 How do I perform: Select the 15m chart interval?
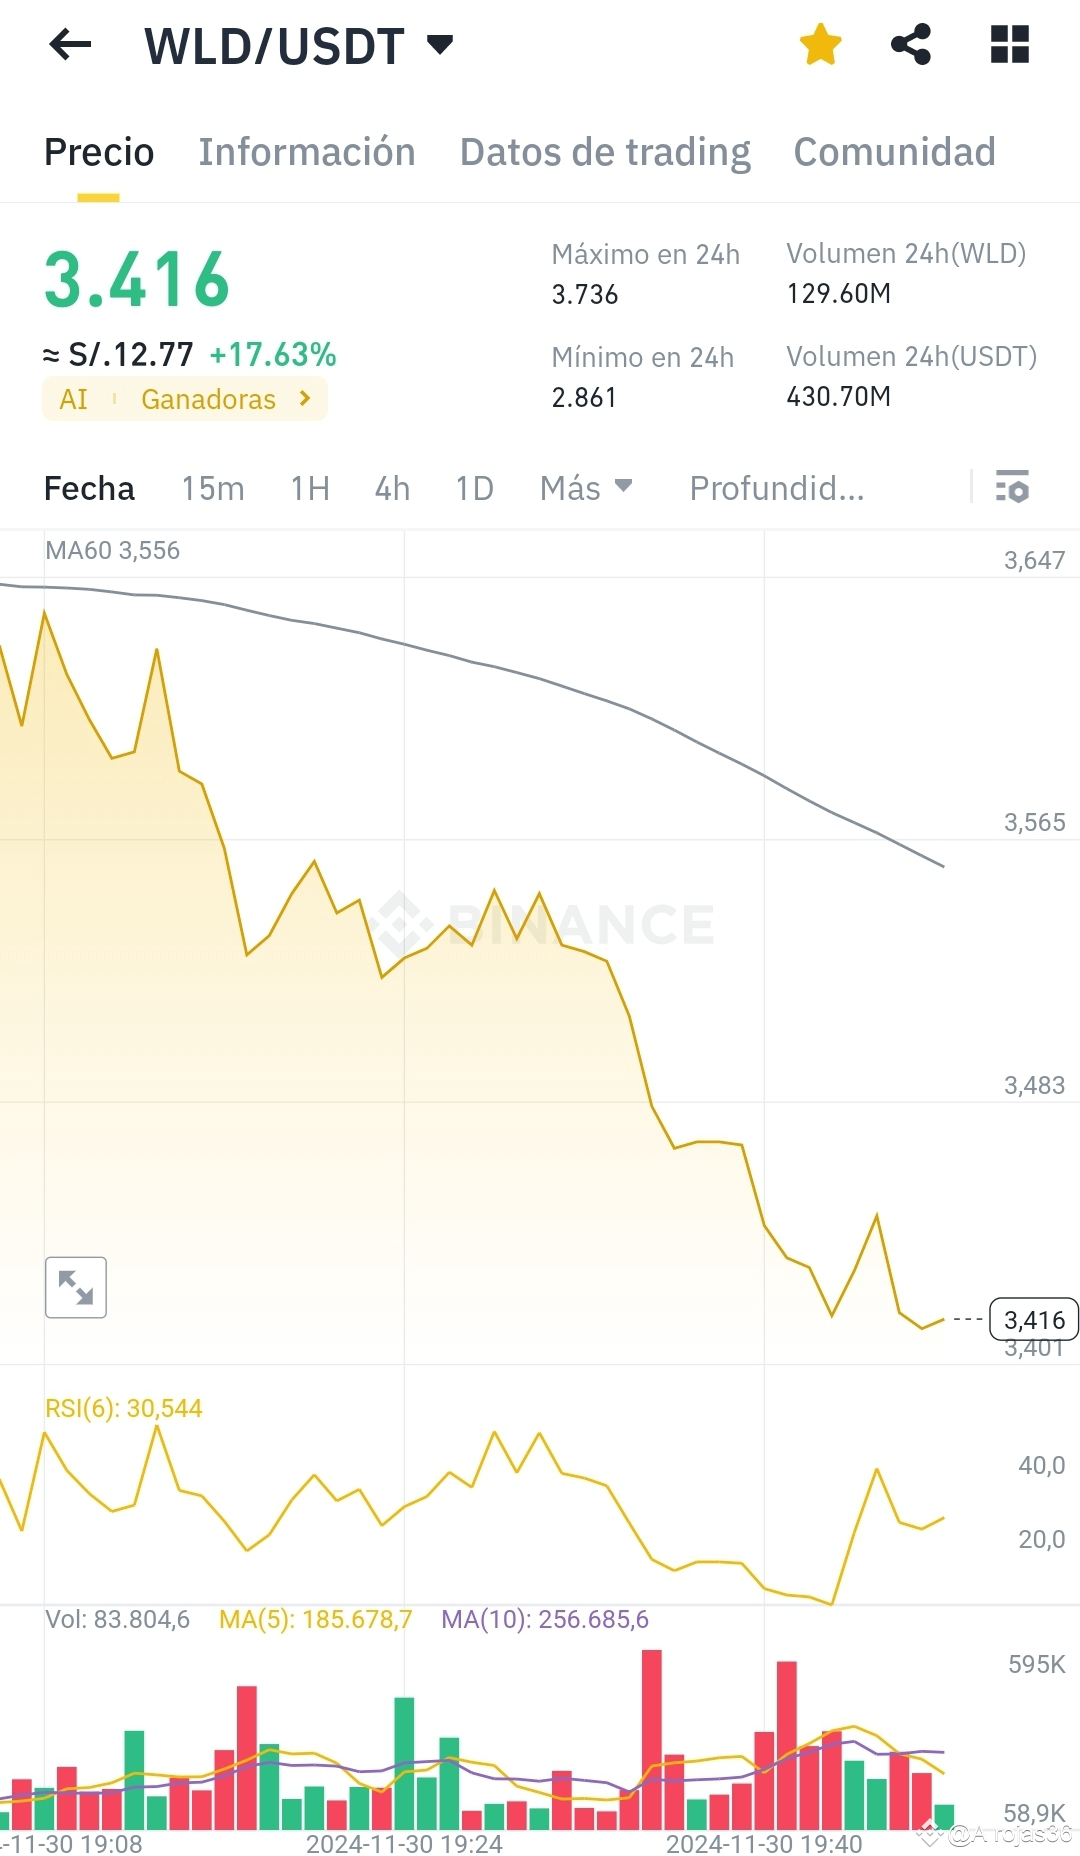click(212, 488)
